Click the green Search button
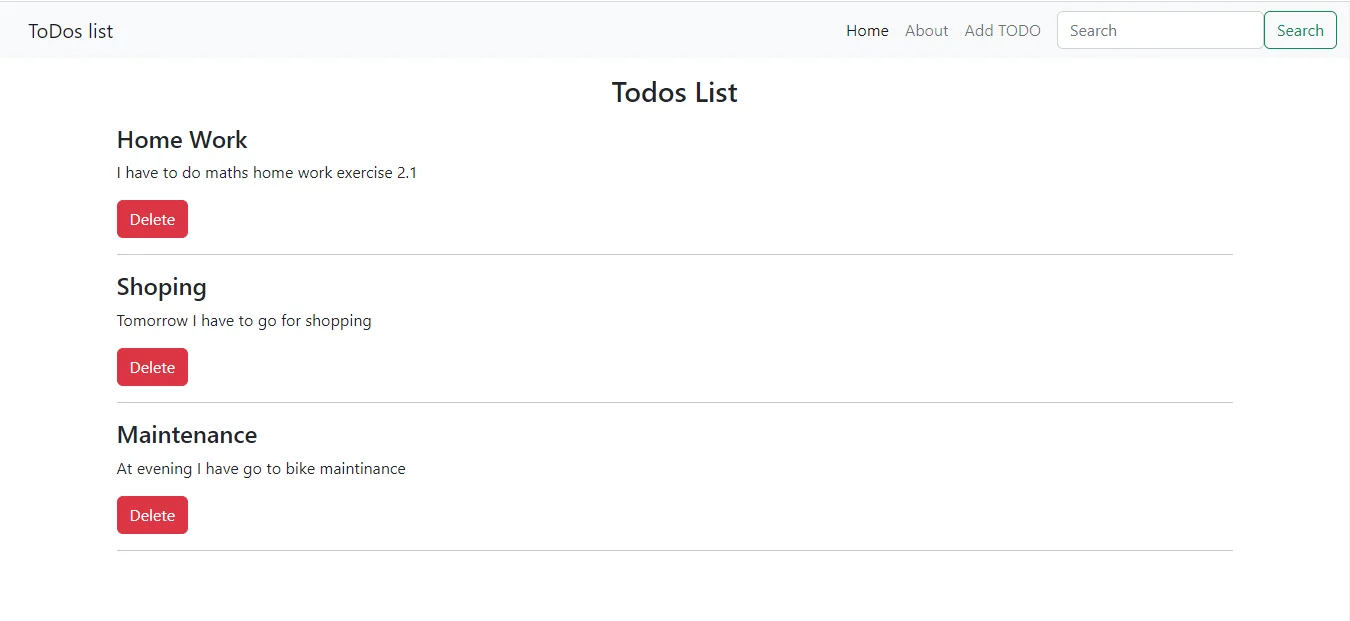This screenshot has width=1350, height=621. click(x=1300, y=30)
